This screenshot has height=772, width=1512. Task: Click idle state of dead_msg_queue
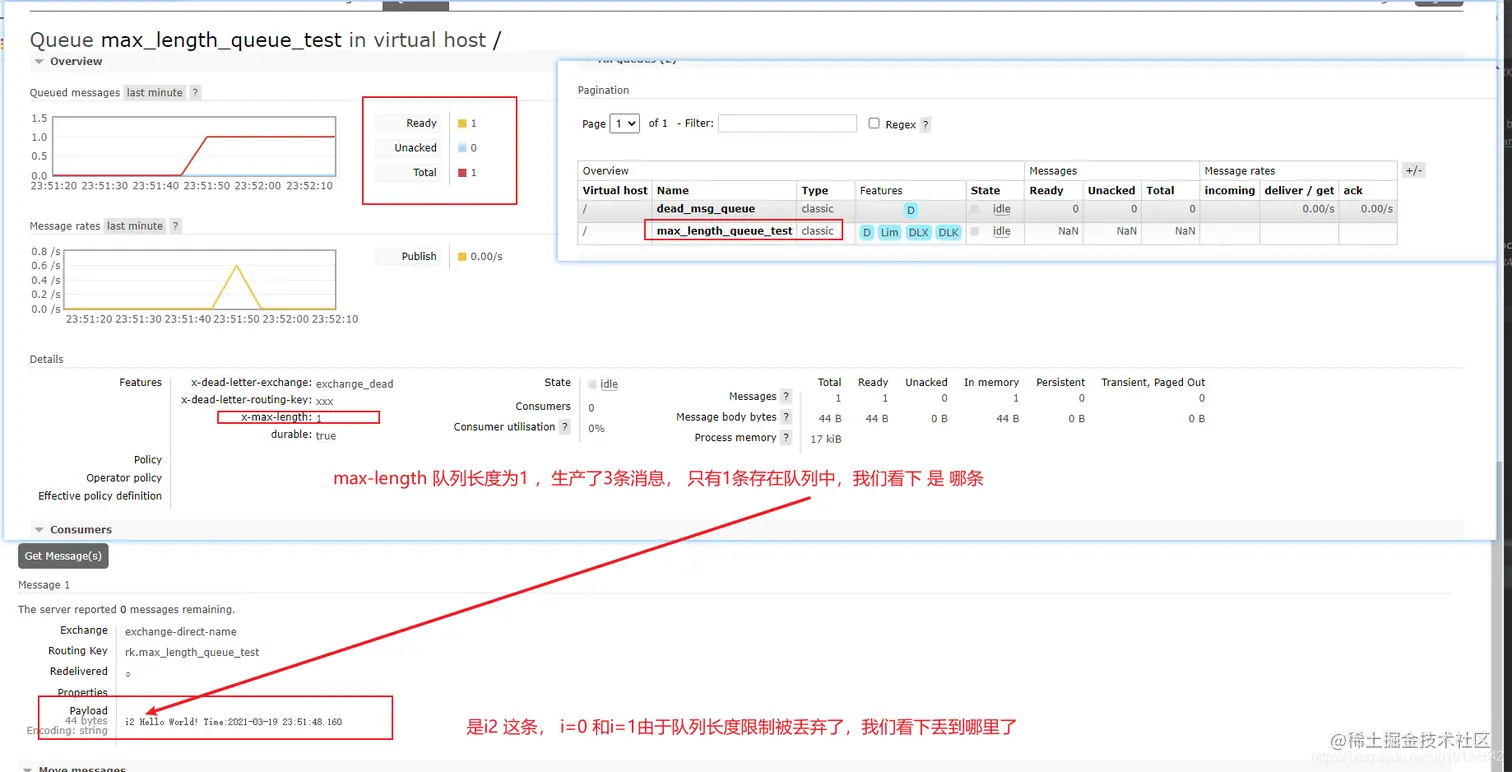coord(1001,209)
